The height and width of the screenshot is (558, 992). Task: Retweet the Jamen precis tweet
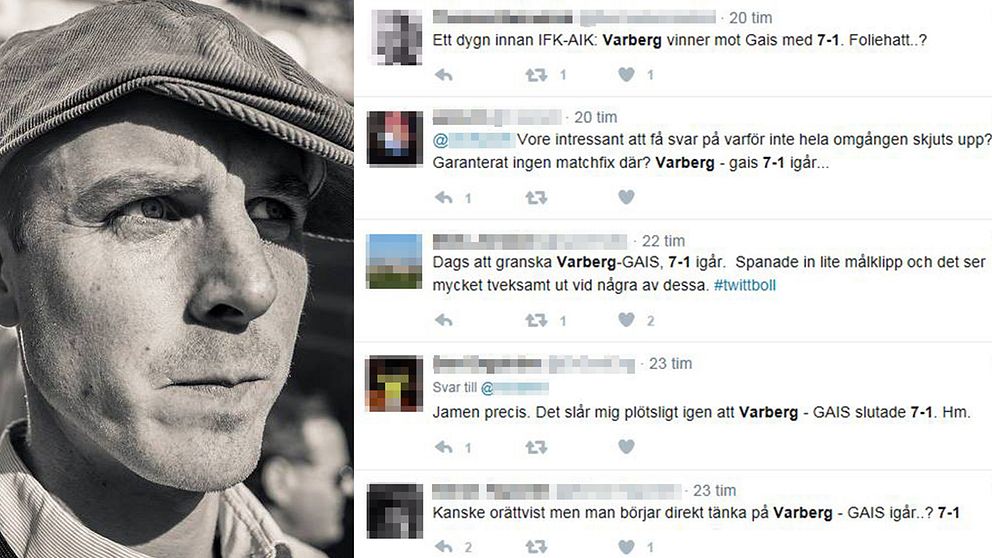pos(536,447)
